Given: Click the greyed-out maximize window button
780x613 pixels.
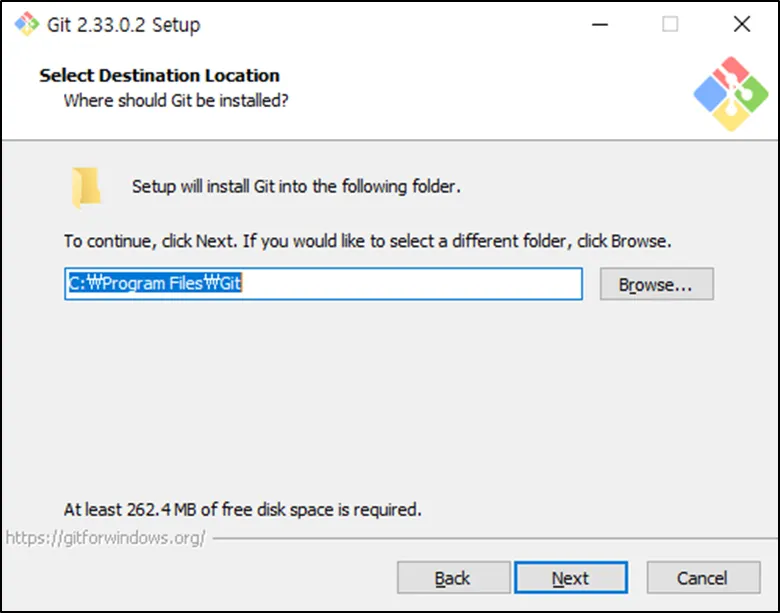Looking at the screenshot, I should (670, 24).
